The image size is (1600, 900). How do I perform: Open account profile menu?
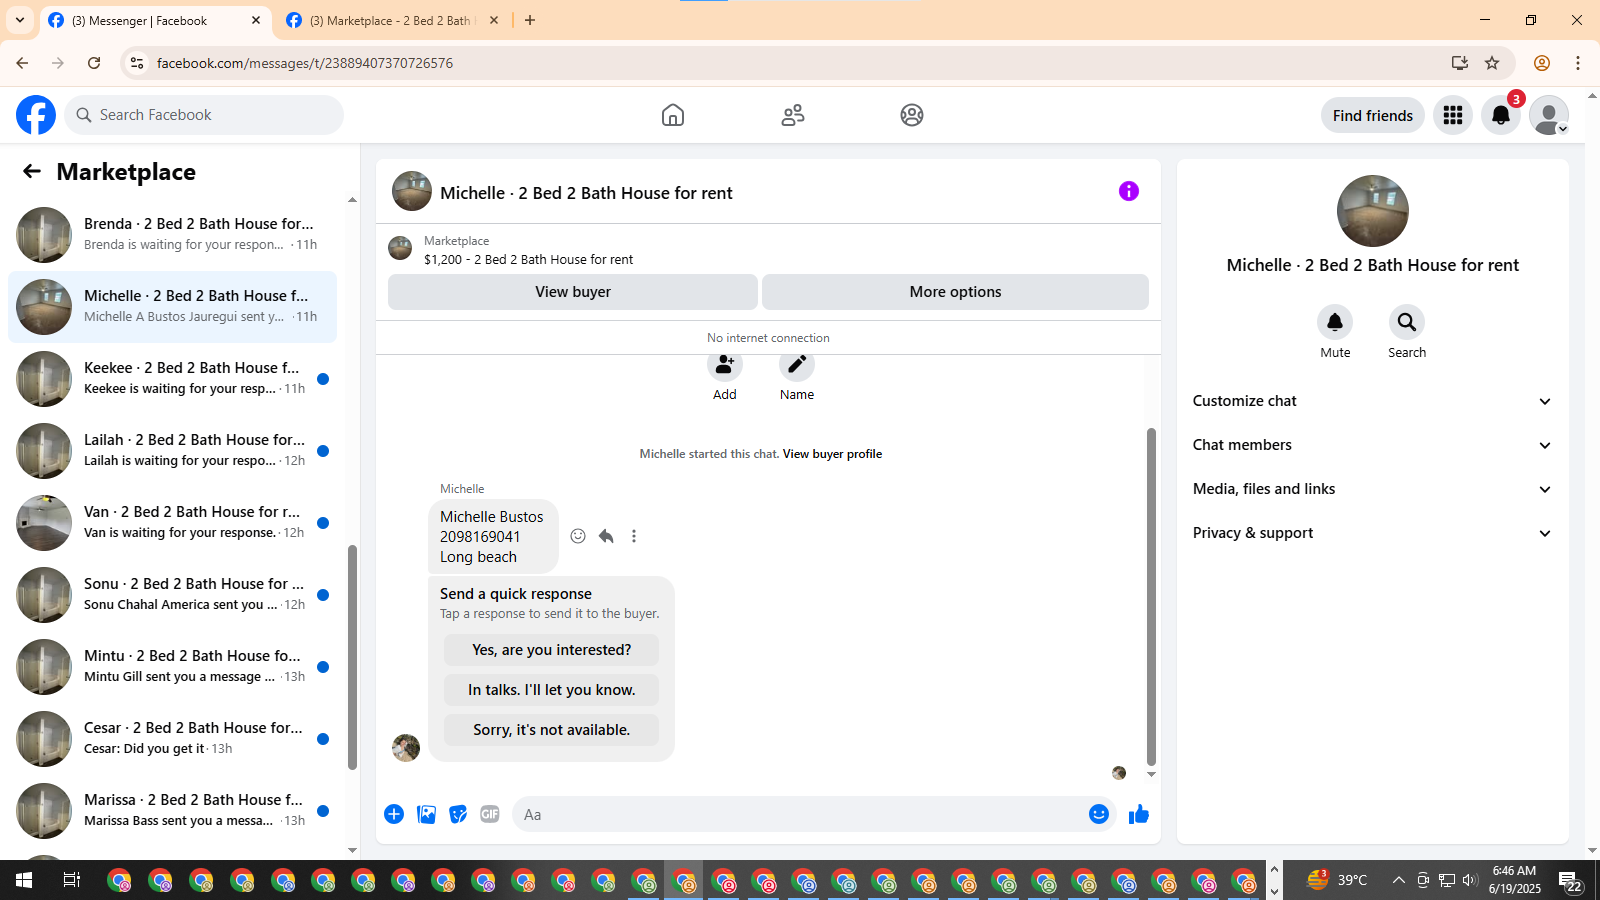(1549, 115)
